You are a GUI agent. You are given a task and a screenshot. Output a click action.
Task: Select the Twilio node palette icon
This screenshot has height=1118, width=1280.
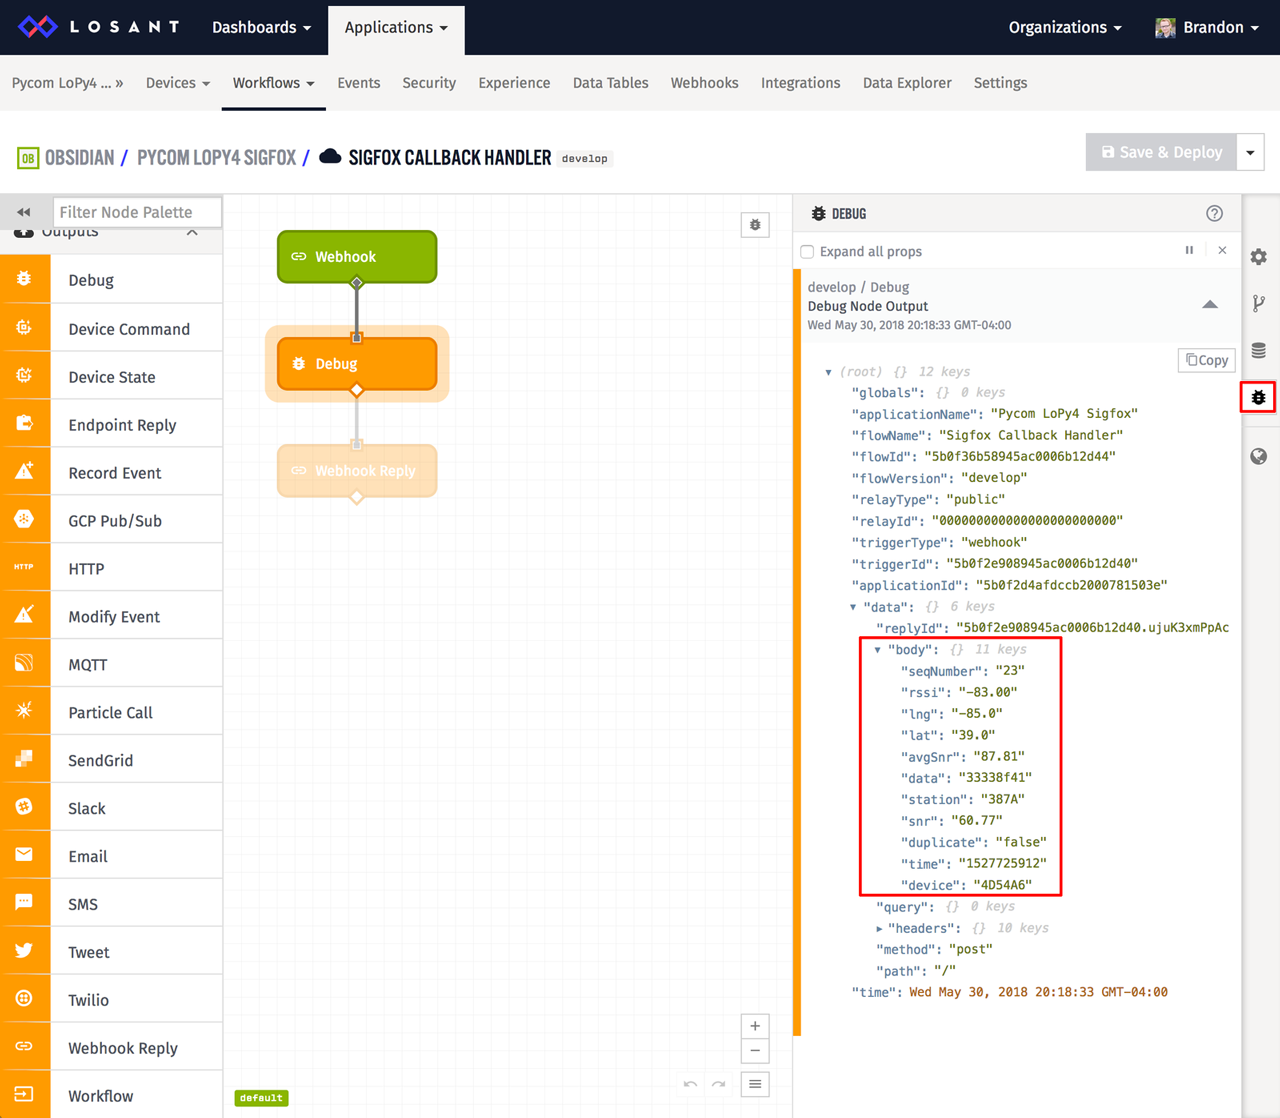(25, 1000)
